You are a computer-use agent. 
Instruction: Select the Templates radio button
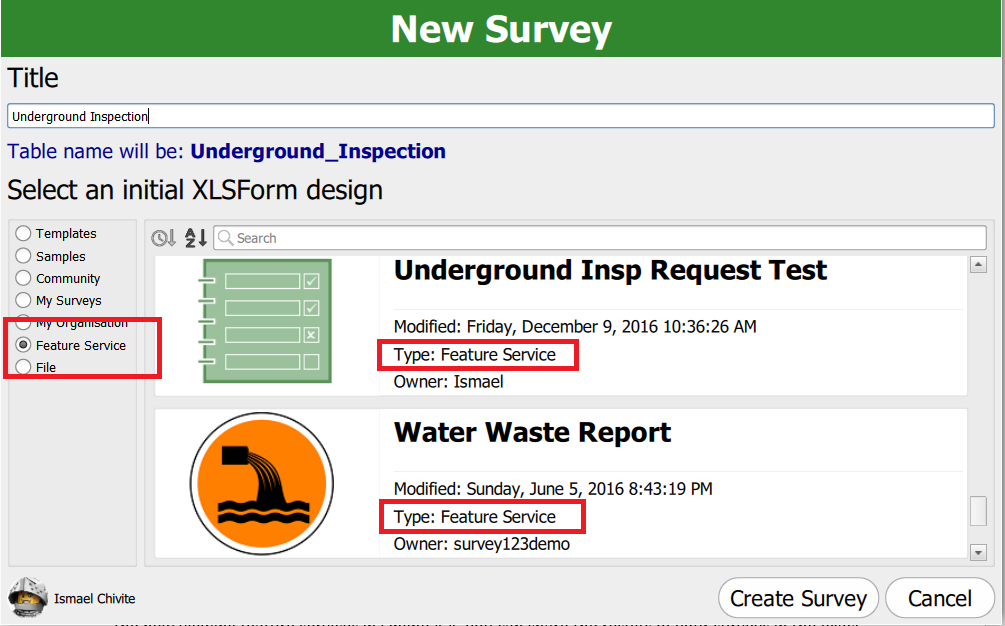pyautogui.click(x=24, y=233)
